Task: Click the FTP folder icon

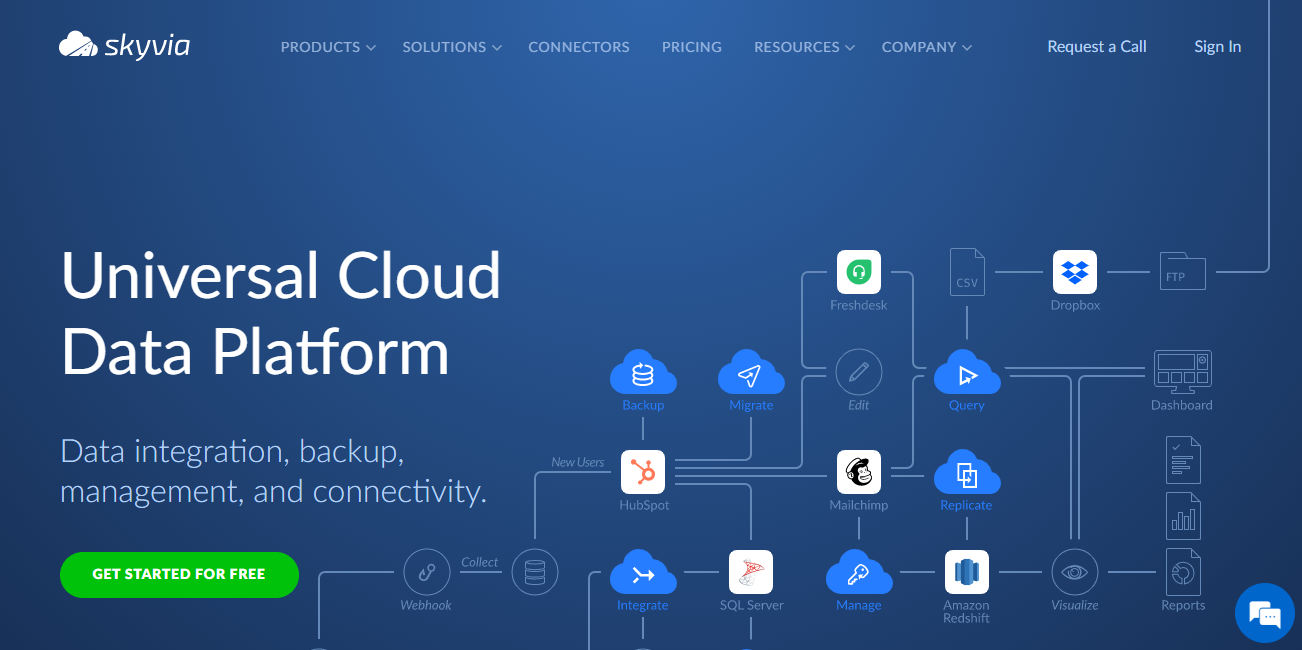Action: point(1182,271)
